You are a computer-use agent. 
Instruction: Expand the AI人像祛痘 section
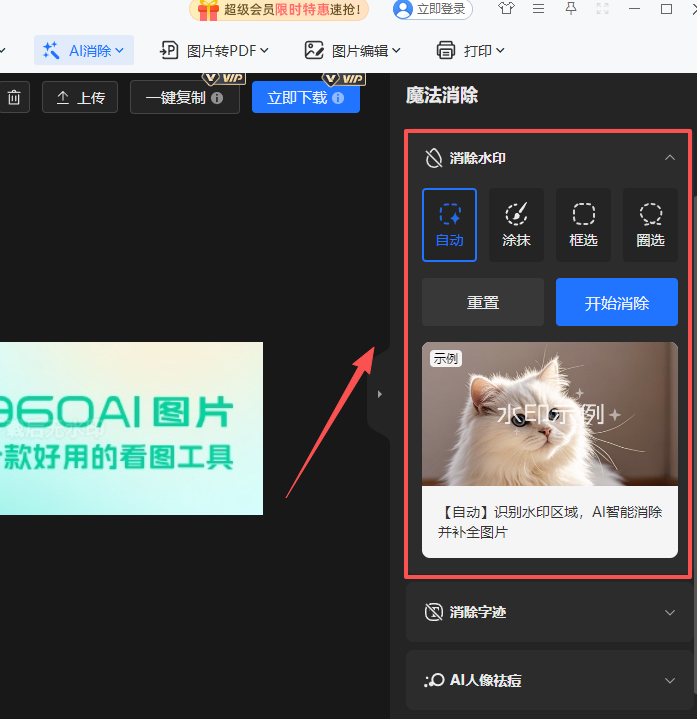[670, 680]
